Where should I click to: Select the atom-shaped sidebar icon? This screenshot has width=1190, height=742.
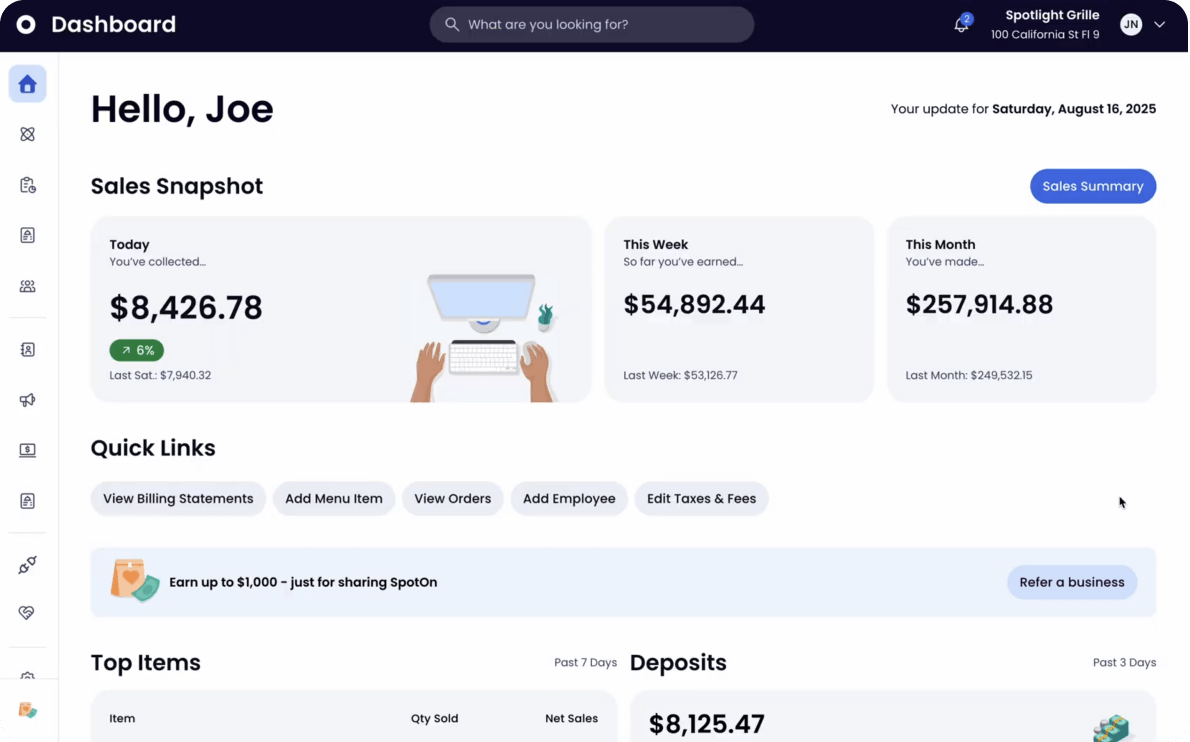tap(27, 134)
